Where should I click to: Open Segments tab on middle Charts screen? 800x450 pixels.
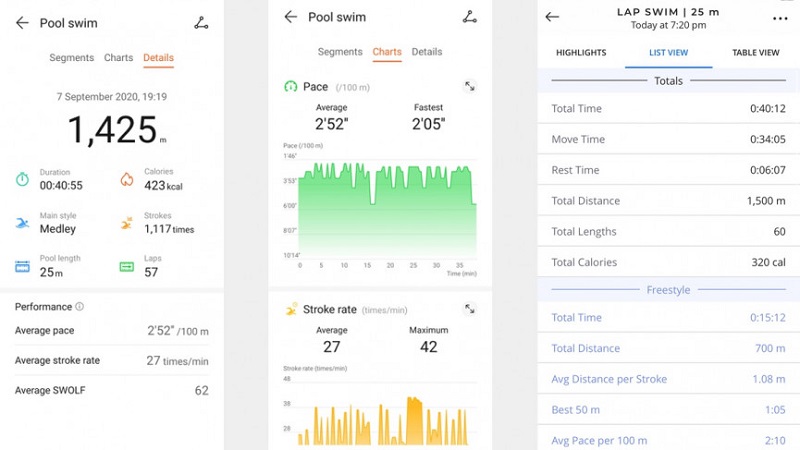tap(340, 52)
